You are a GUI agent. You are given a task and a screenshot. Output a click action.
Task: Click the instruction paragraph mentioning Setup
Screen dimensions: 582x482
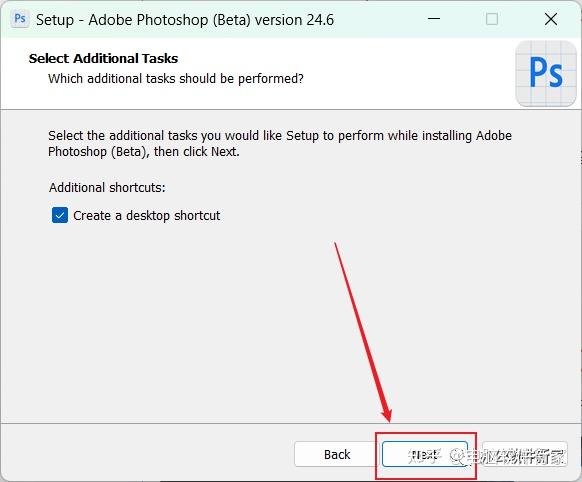tap(280, 144)
